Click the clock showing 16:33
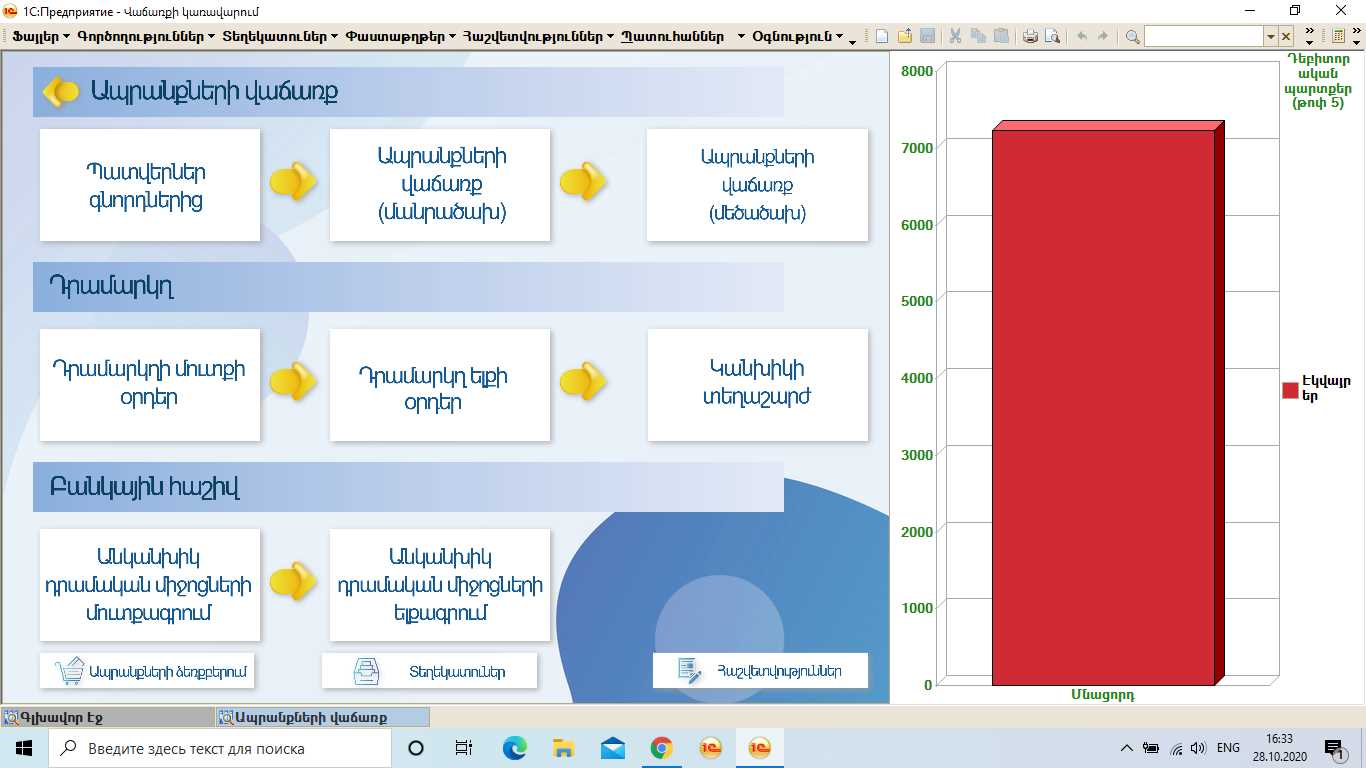Image resolution: width=1366 pixels, height=768 pixels. [1279, 748]
